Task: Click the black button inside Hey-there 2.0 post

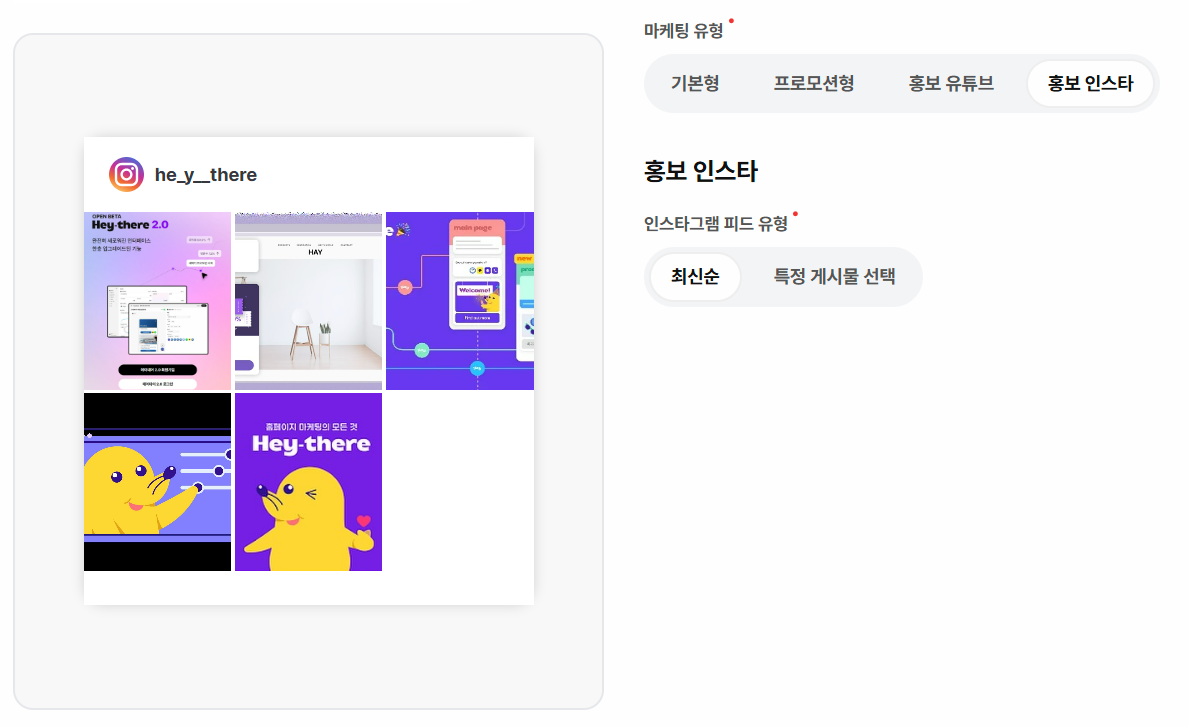Action: 158,370
